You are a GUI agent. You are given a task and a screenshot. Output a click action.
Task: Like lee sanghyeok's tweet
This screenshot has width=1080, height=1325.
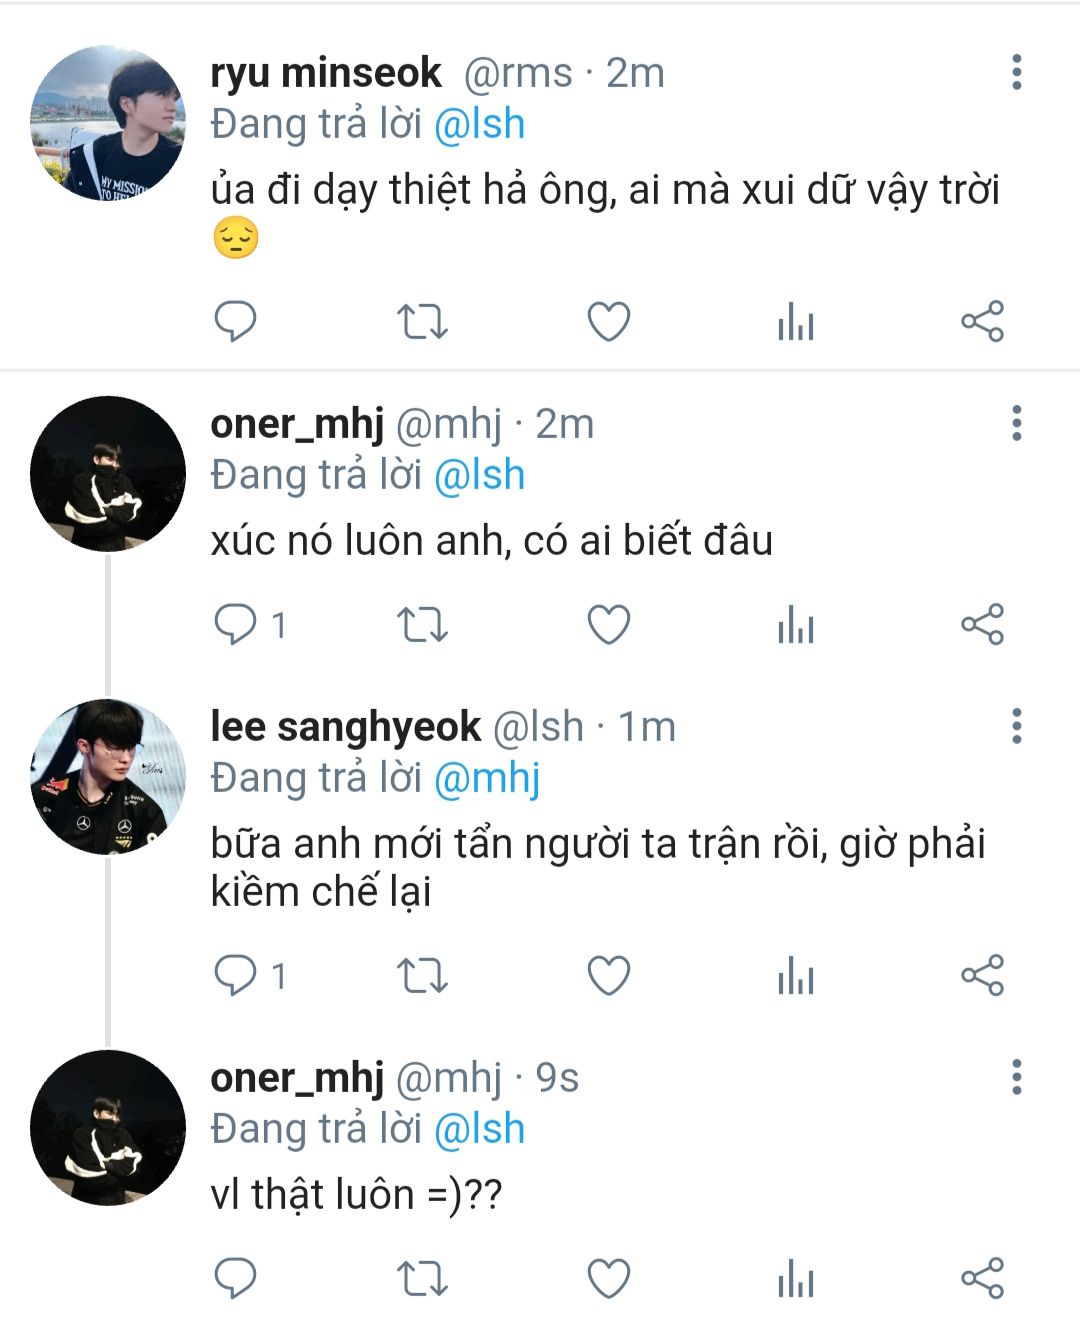pos(608,976)
